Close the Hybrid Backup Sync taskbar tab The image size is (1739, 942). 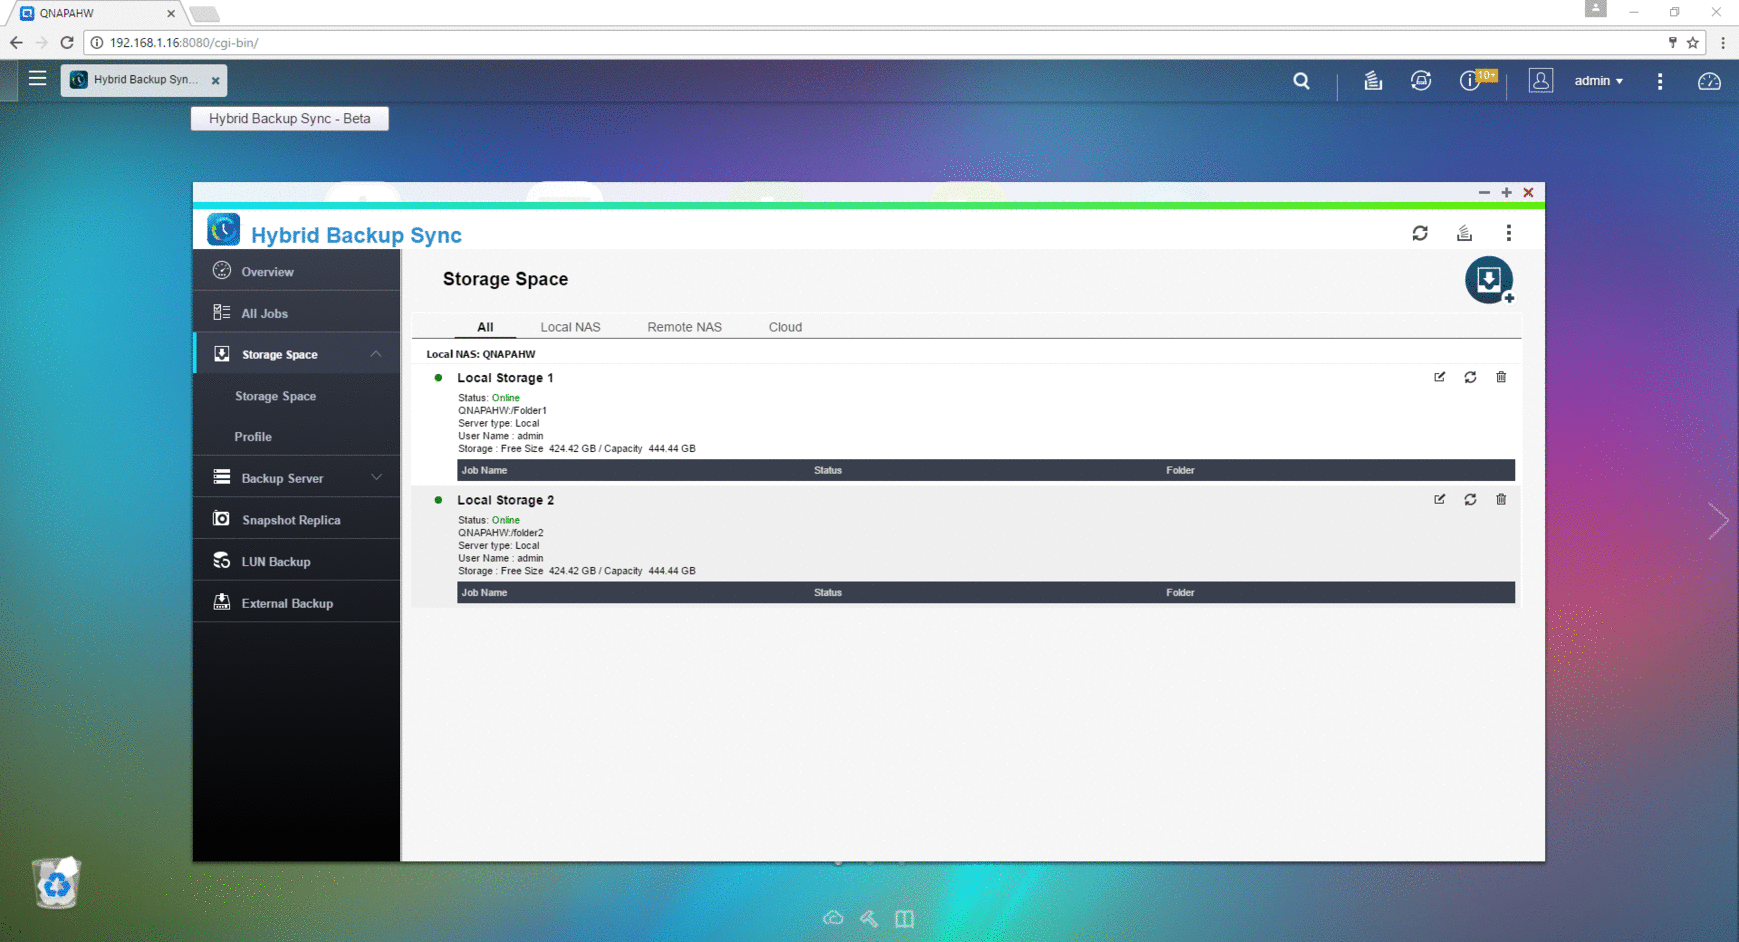coord(215,81)
